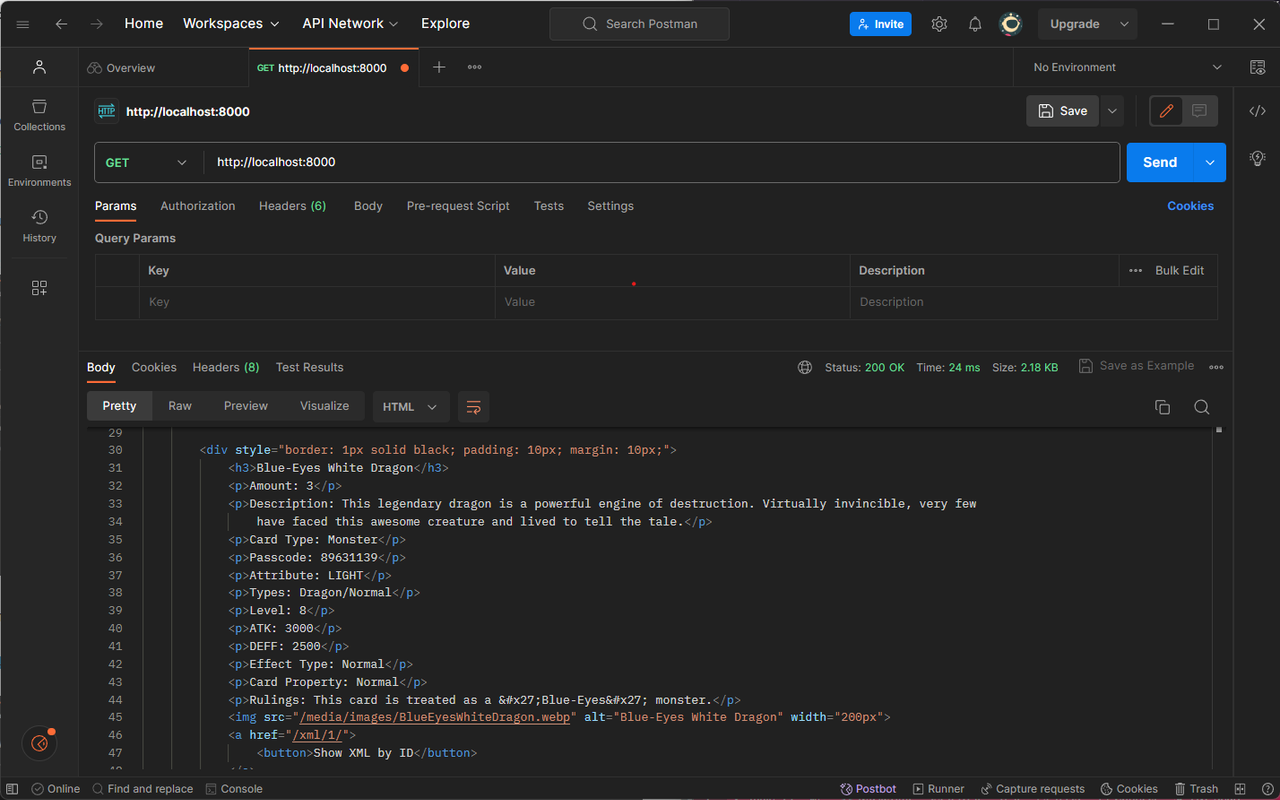Switch response view to Raw
Viewport: 1280px width, 800px height.
point(180,406)
